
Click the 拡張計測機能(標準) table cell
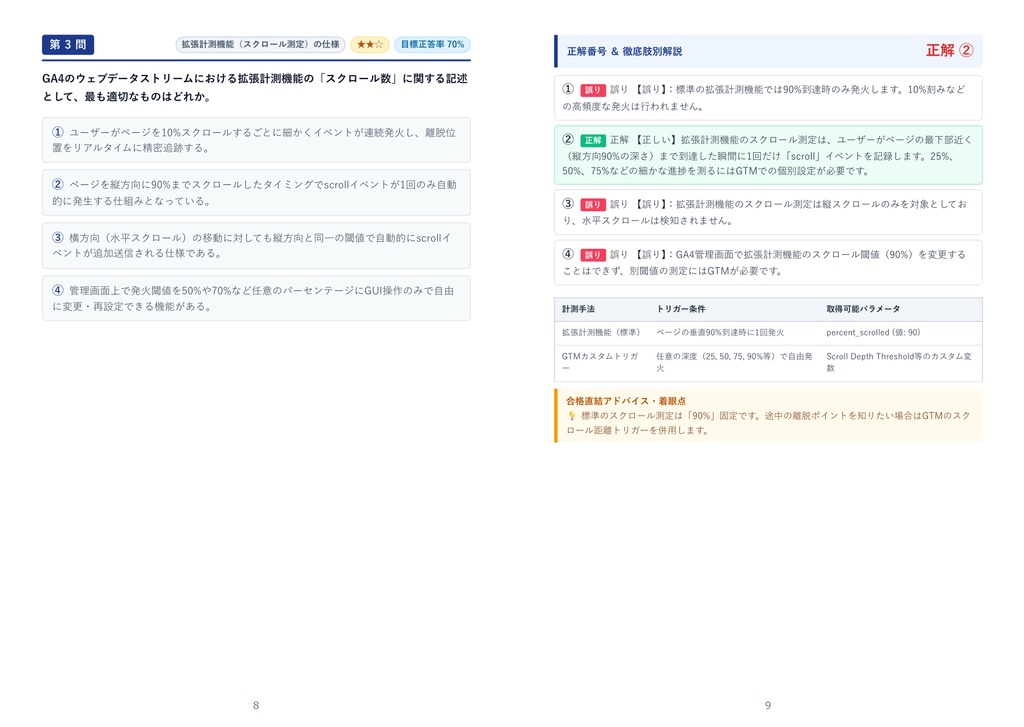tap(602, 332)
